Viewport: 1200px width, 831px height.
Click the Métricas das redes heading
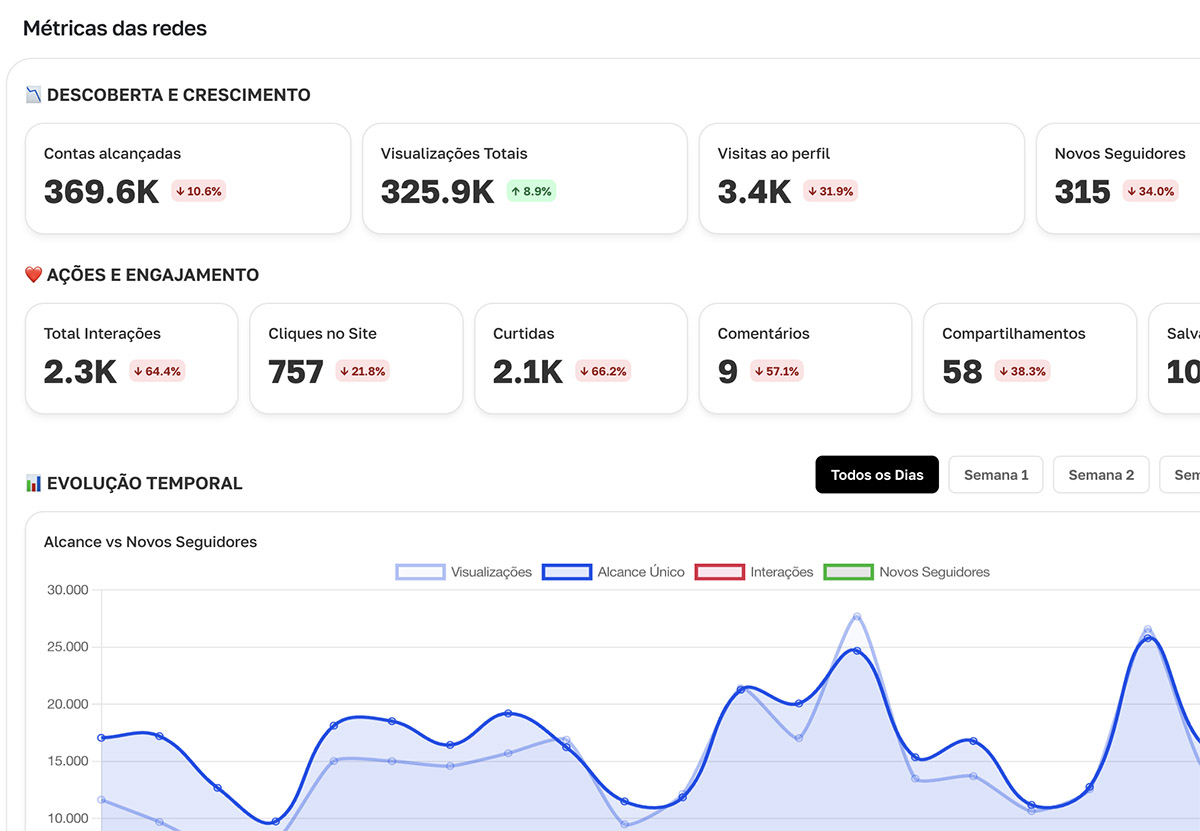115,28
